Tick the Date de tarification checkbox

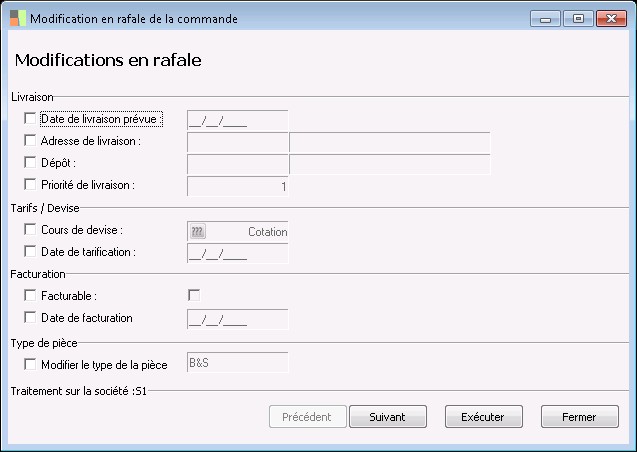click(30, 251)
